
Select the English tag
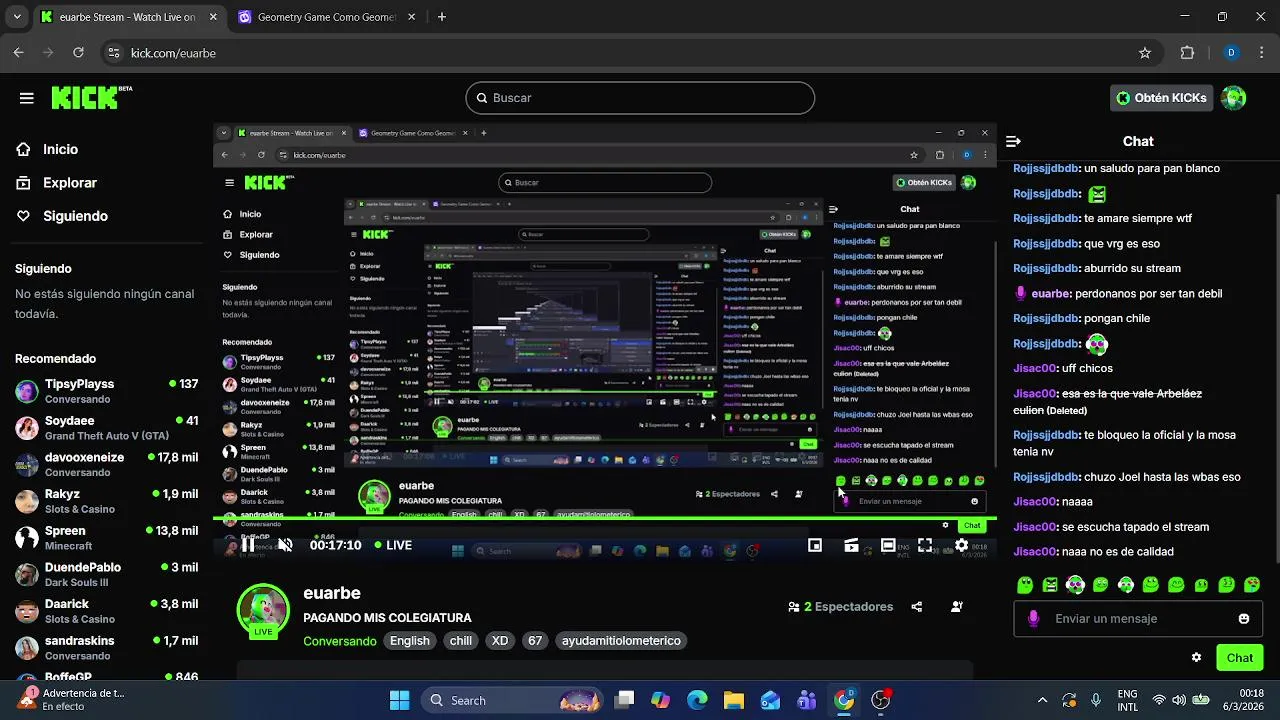(410, 641)
